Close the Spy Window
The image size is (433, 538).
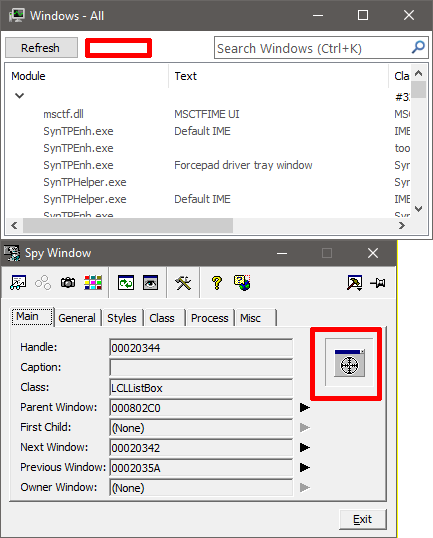(373, 253)
